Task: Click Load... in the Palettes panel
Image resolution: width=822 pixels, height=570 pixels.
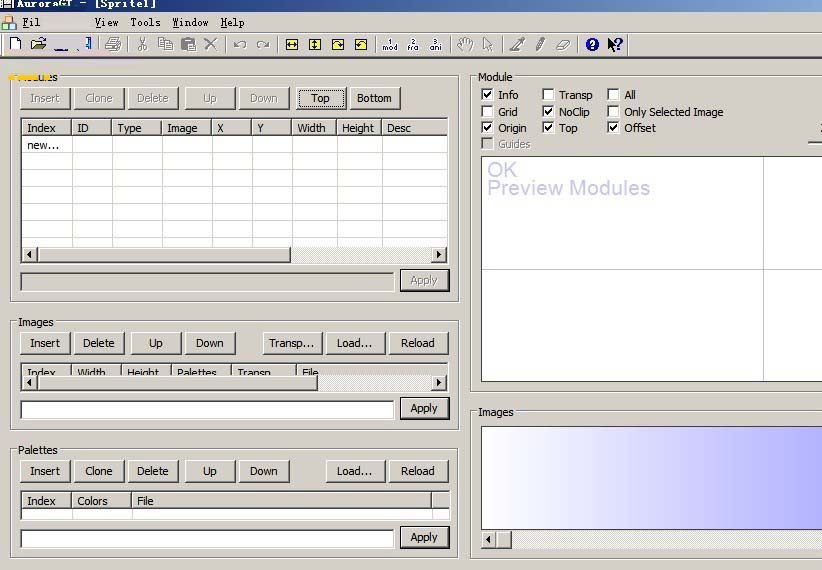Action: [354, 471]
